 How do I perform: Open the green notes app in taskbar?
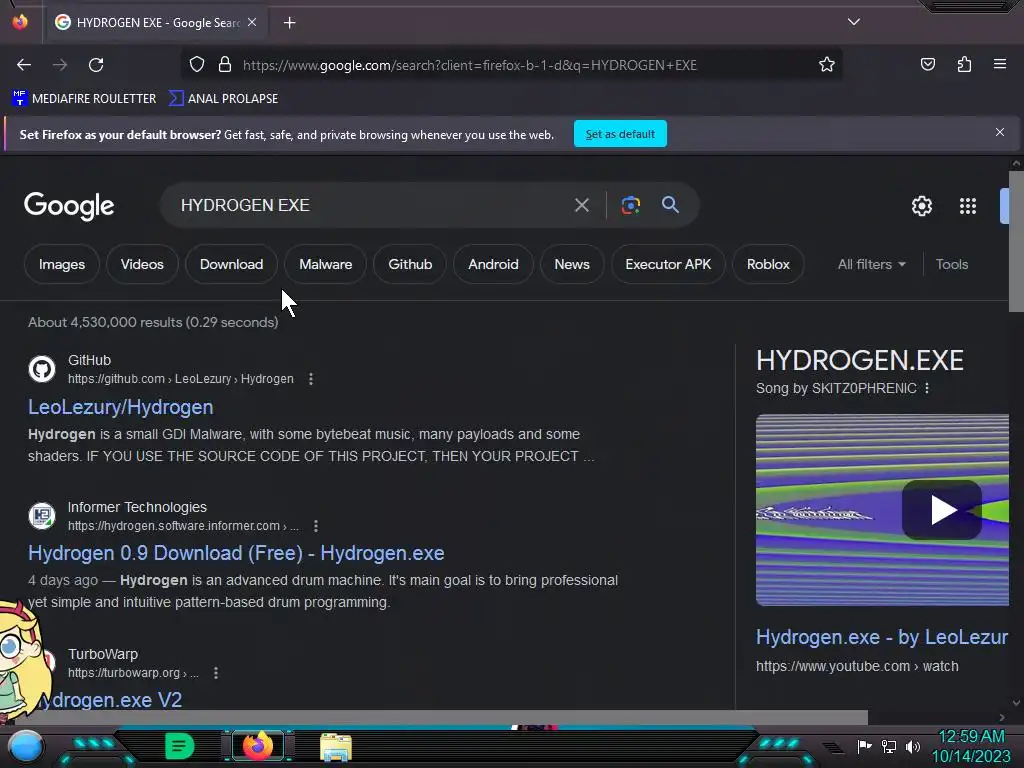180,746
